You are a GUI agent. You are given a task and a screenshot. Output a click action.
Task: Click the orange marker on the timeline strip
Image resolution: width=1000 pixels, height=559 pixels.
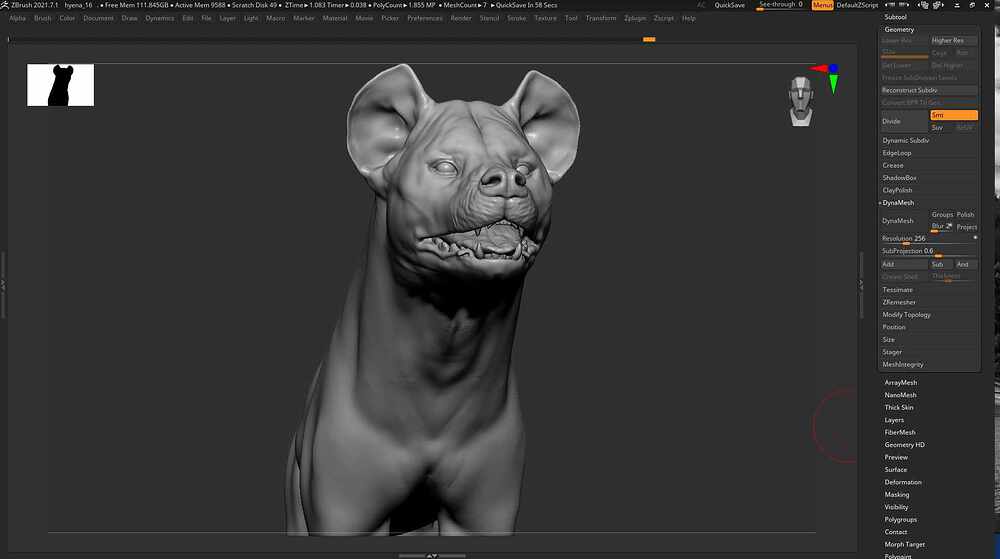tap(649, 40)
